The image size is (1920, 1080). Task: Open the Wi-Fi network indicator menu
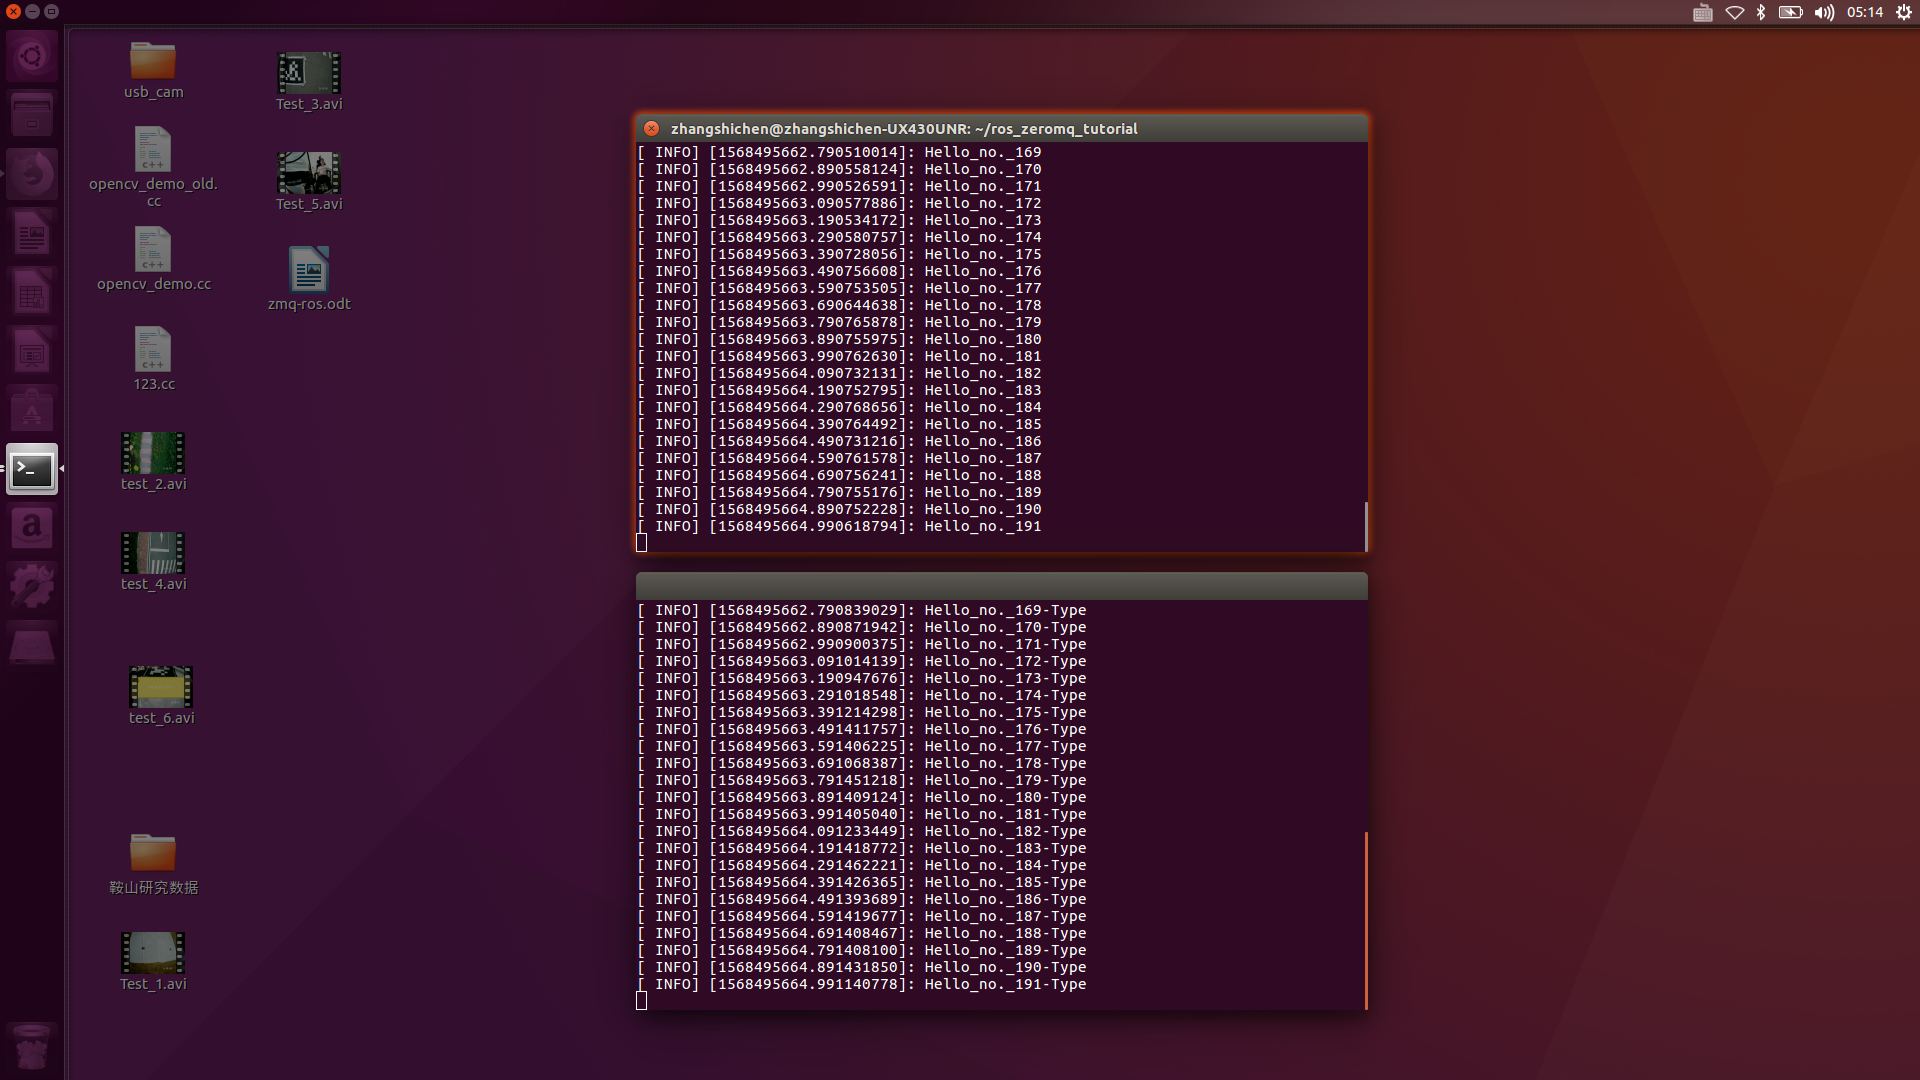pos(1735,13)
